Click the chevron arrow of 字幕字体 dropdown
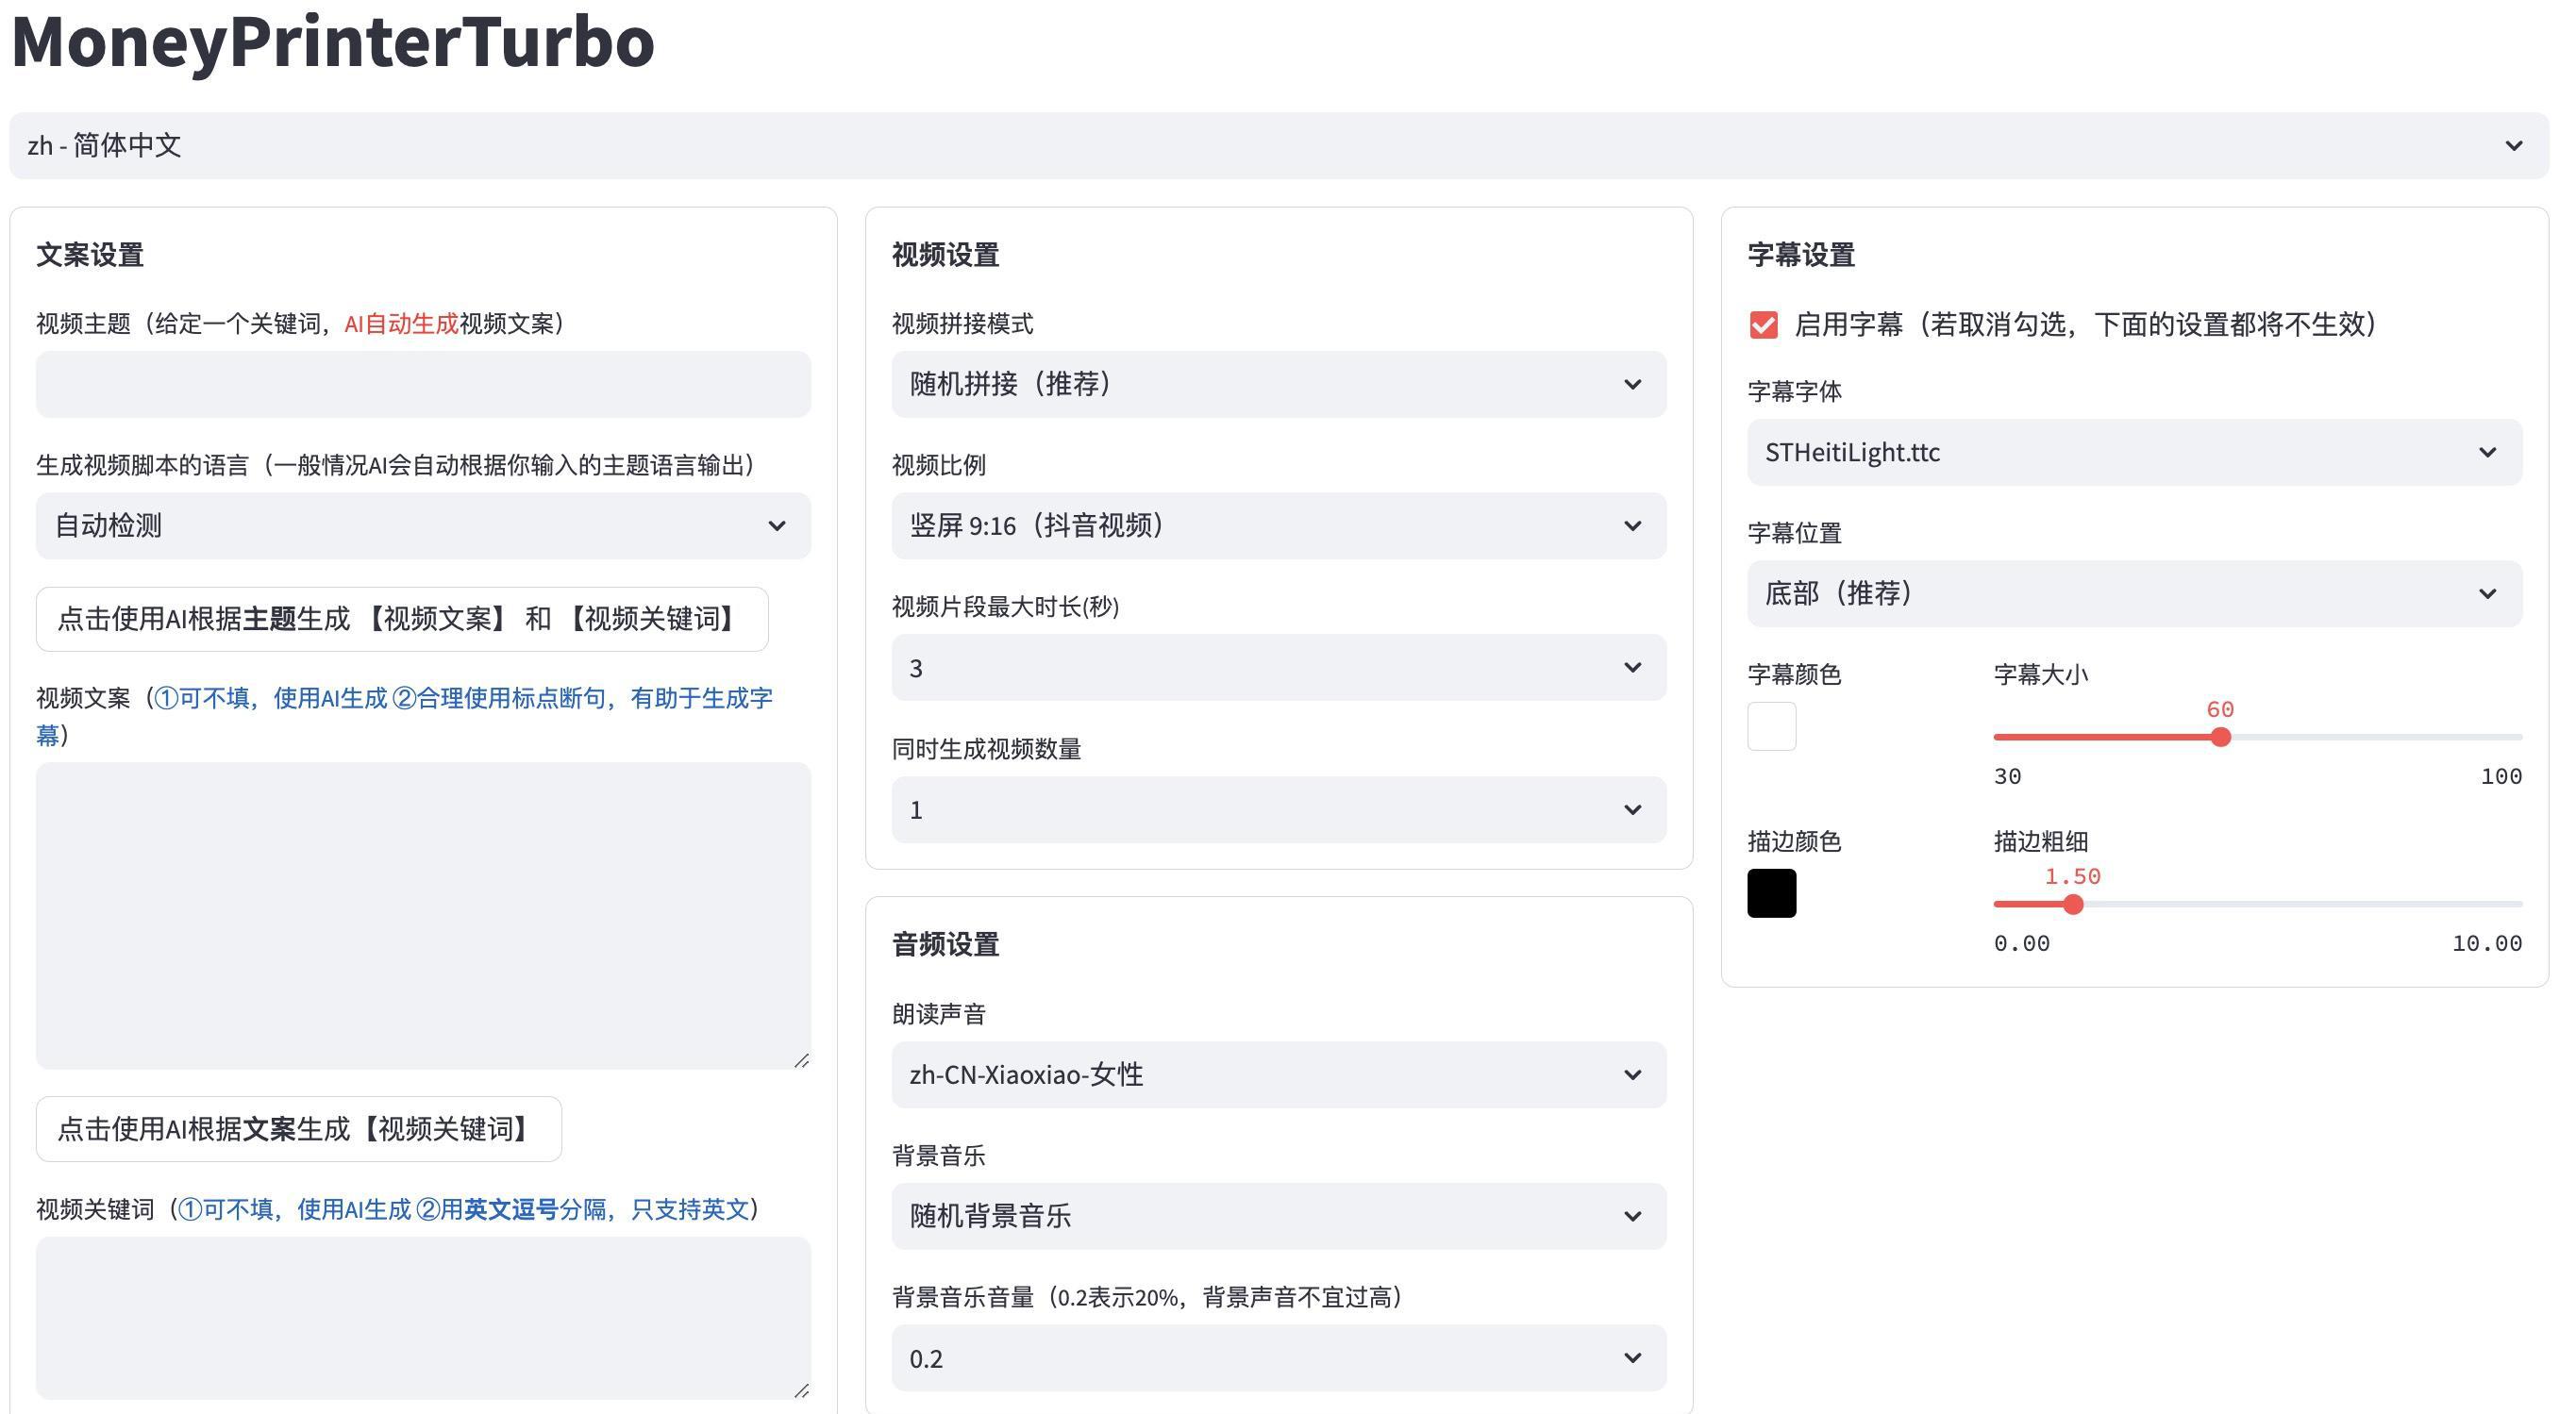 click(x=2489, y=453)
